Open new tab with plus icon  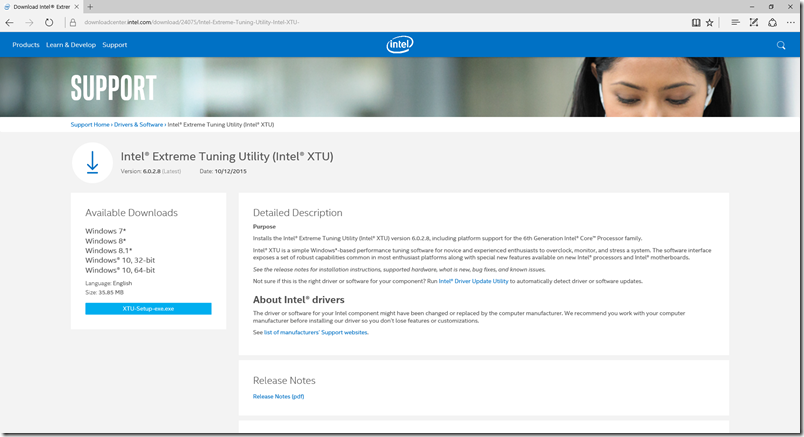[90, 7]
